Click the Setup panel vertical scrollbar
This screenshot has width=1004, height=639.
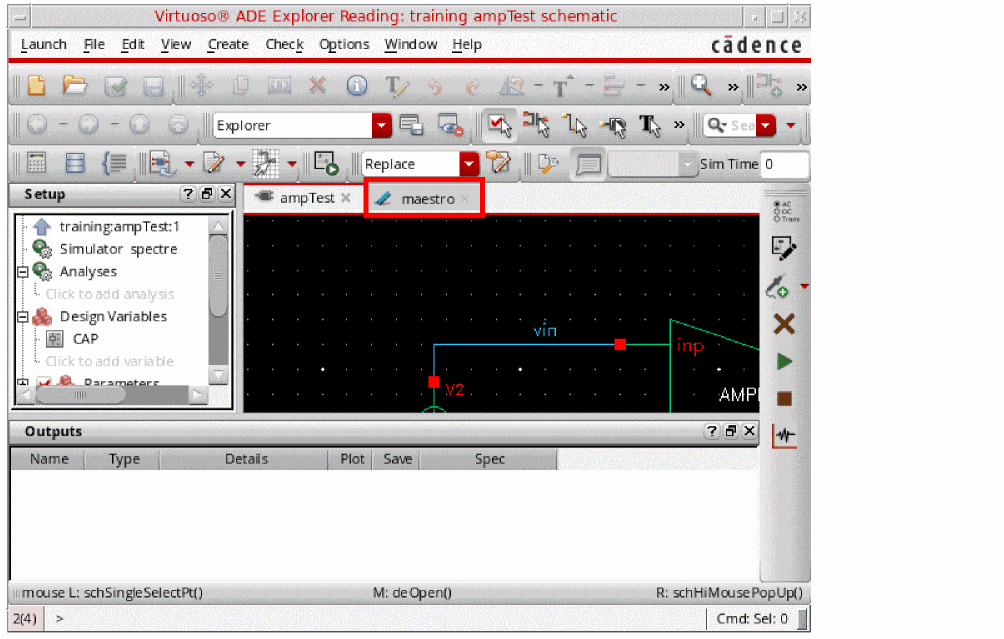218,276
